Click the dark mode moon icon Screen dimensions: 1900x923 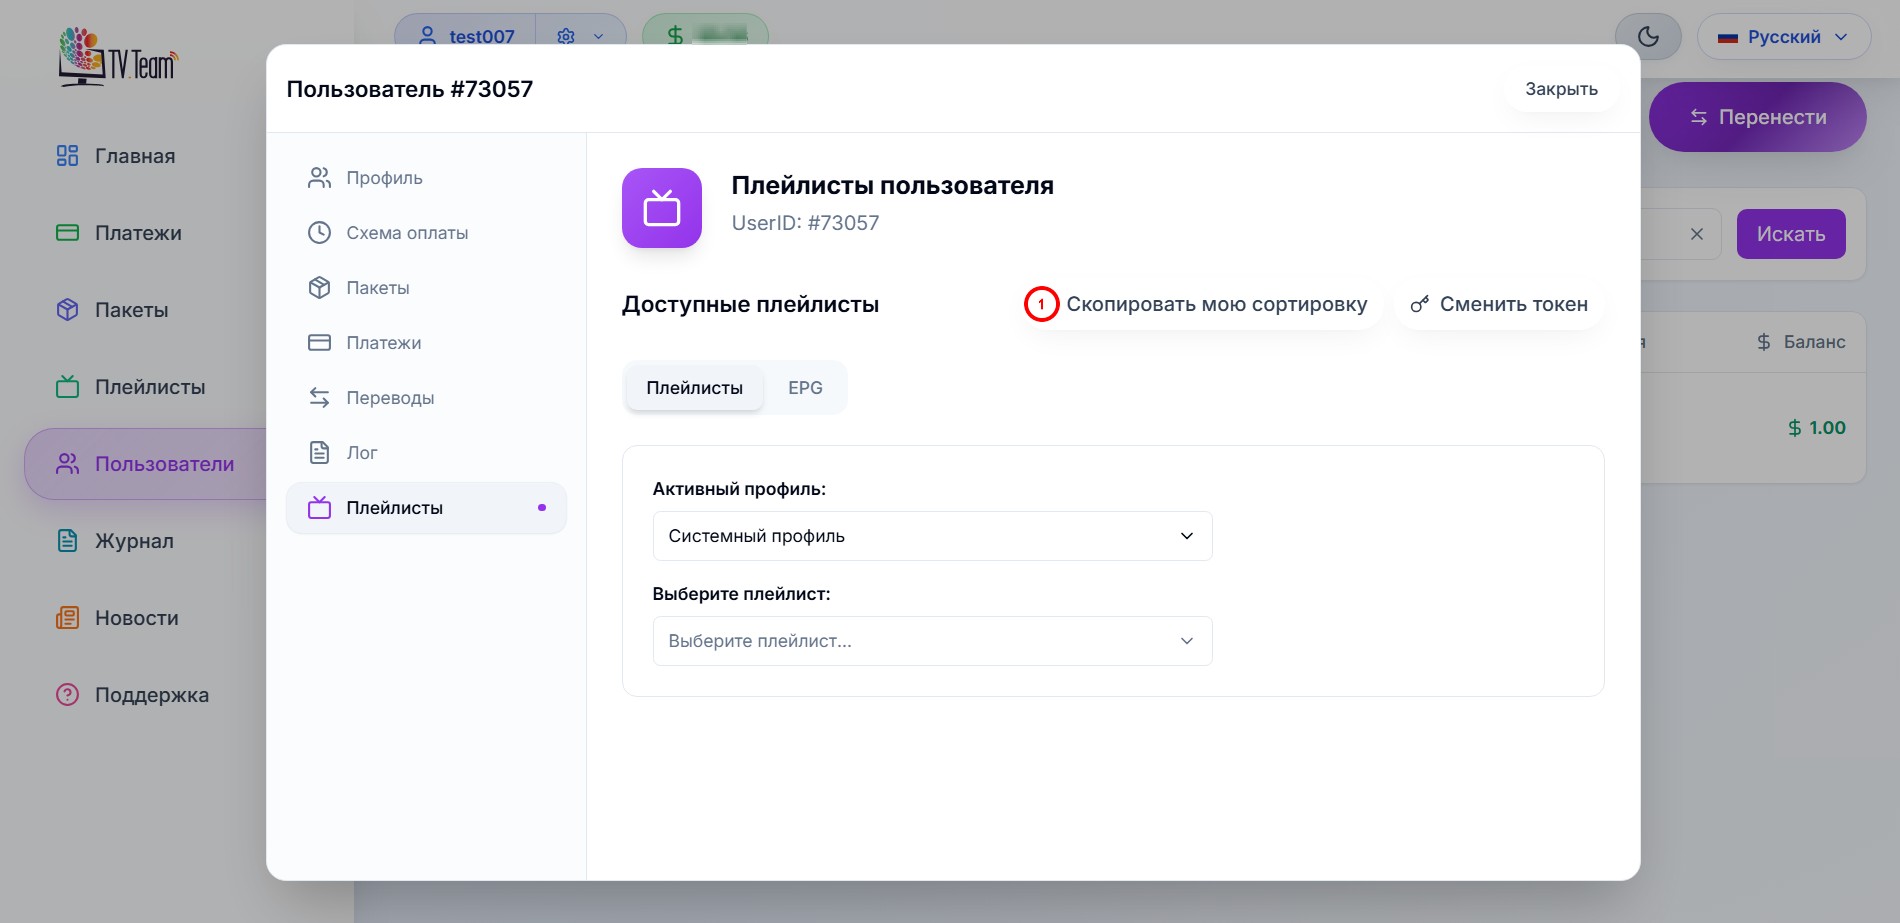[x=1646, y=36]
